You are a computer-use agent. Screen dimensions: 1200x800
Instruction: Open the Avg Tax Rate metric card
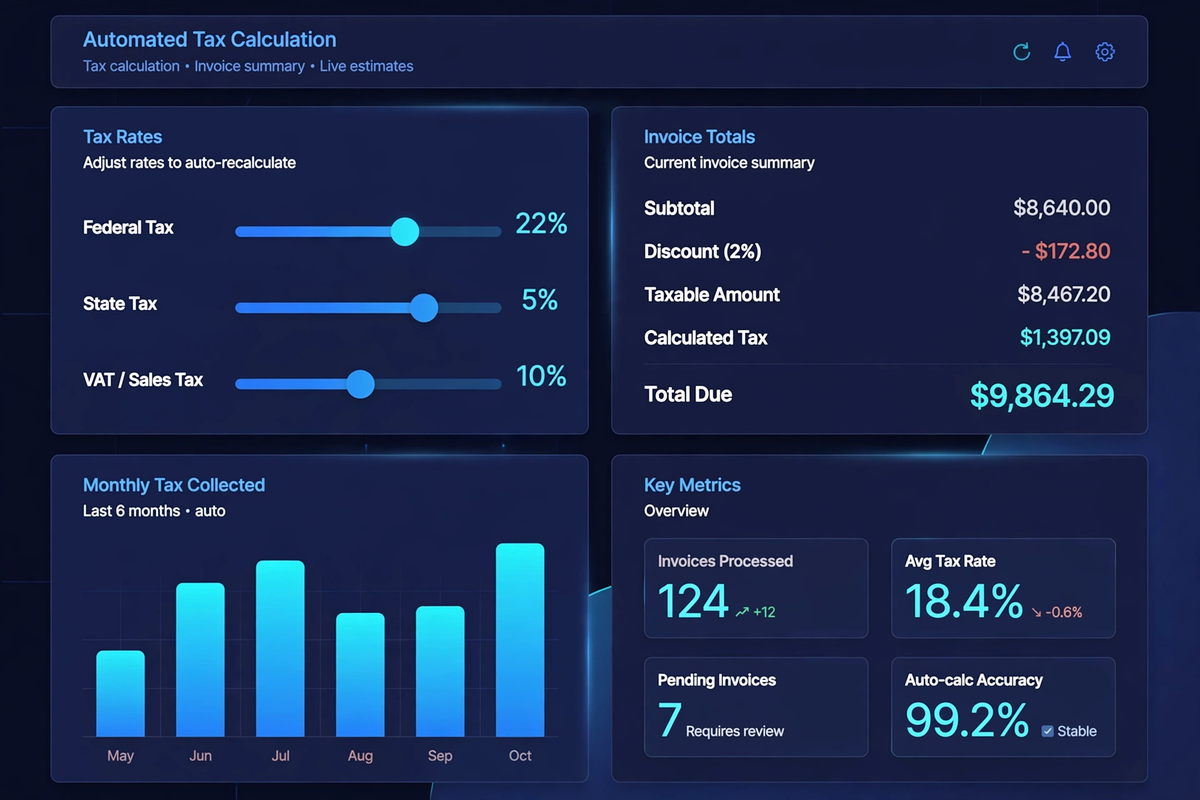pyautogui.click(x=1003, y=588)
